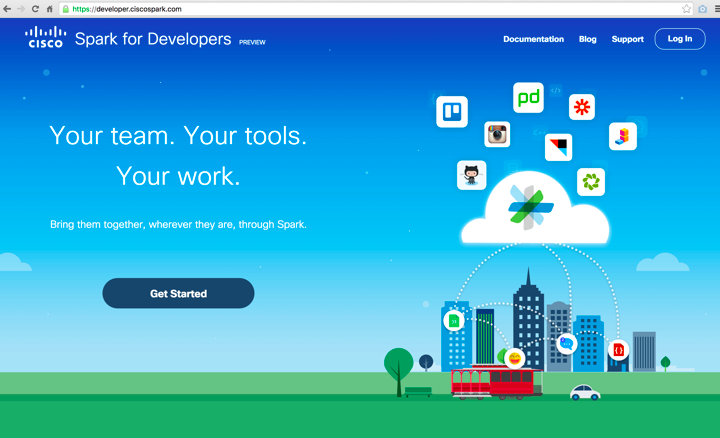The image size is (720, 438).
Task: Click the Trello app icon
Action: pos(452,112)
